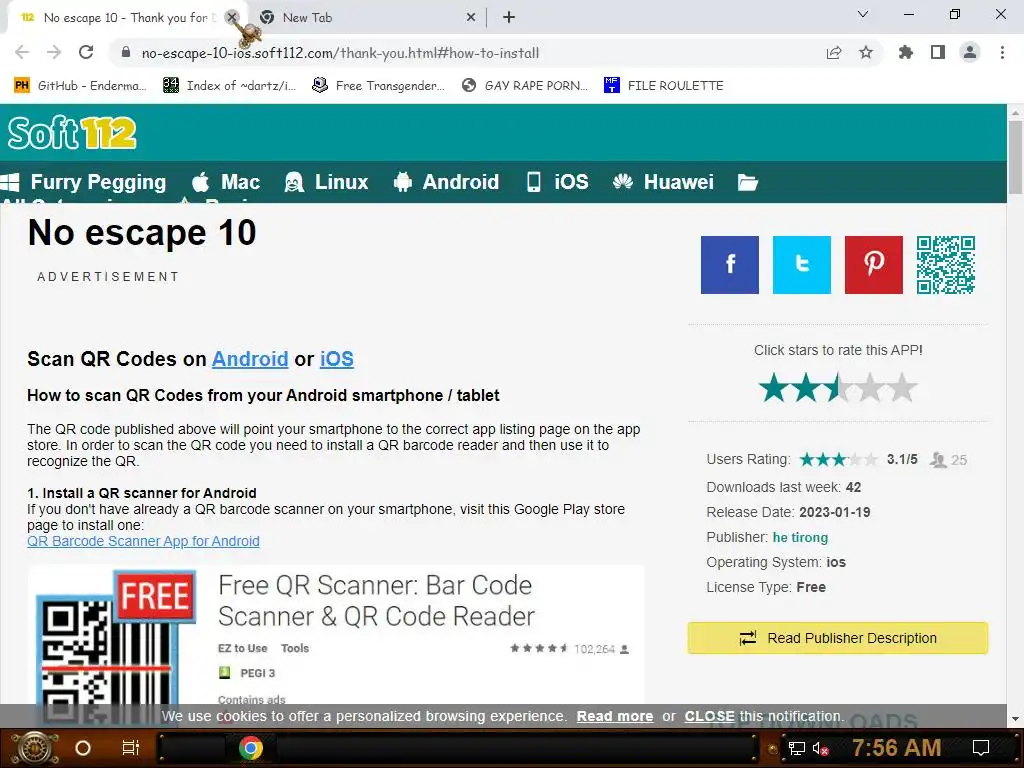
Task: Open a new browser tab
Action: point(509,18)
